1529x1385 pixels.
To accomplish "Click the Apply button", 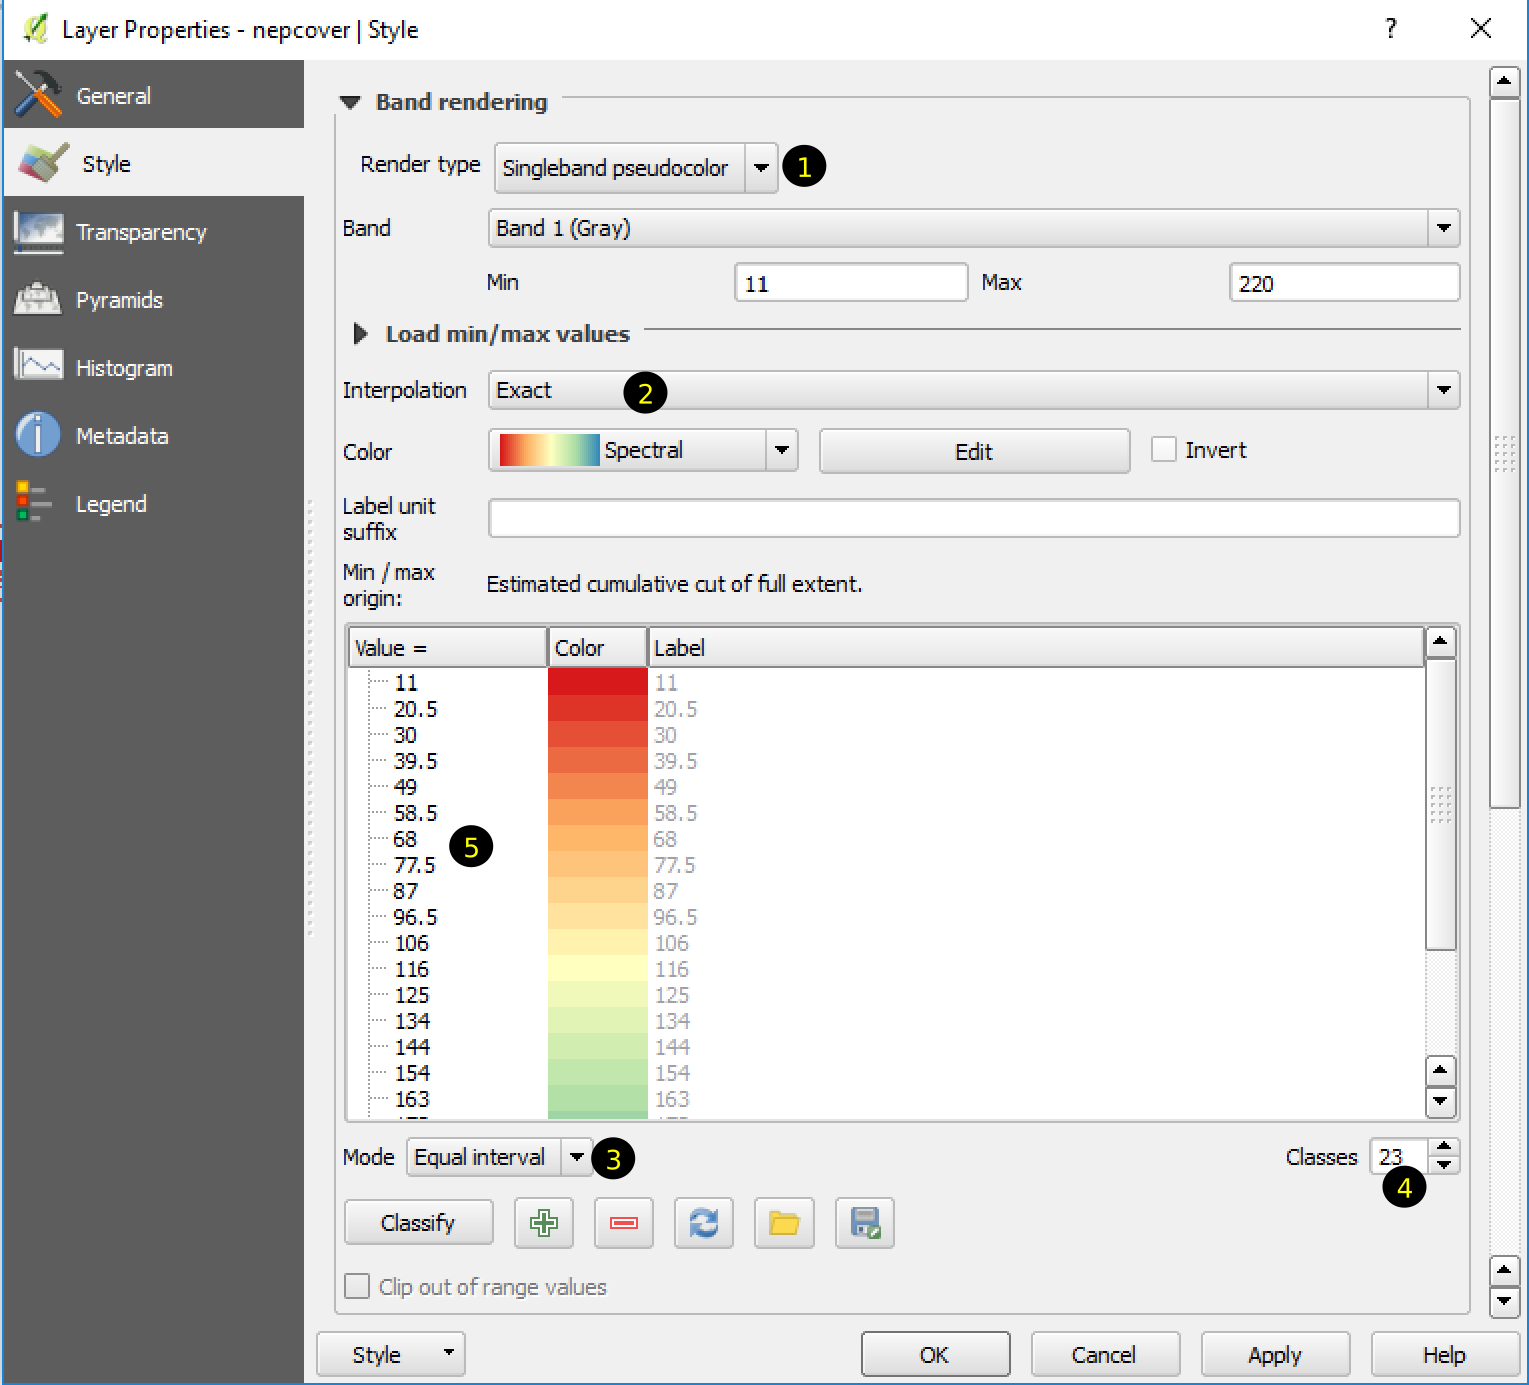I will [1274, 1355].
